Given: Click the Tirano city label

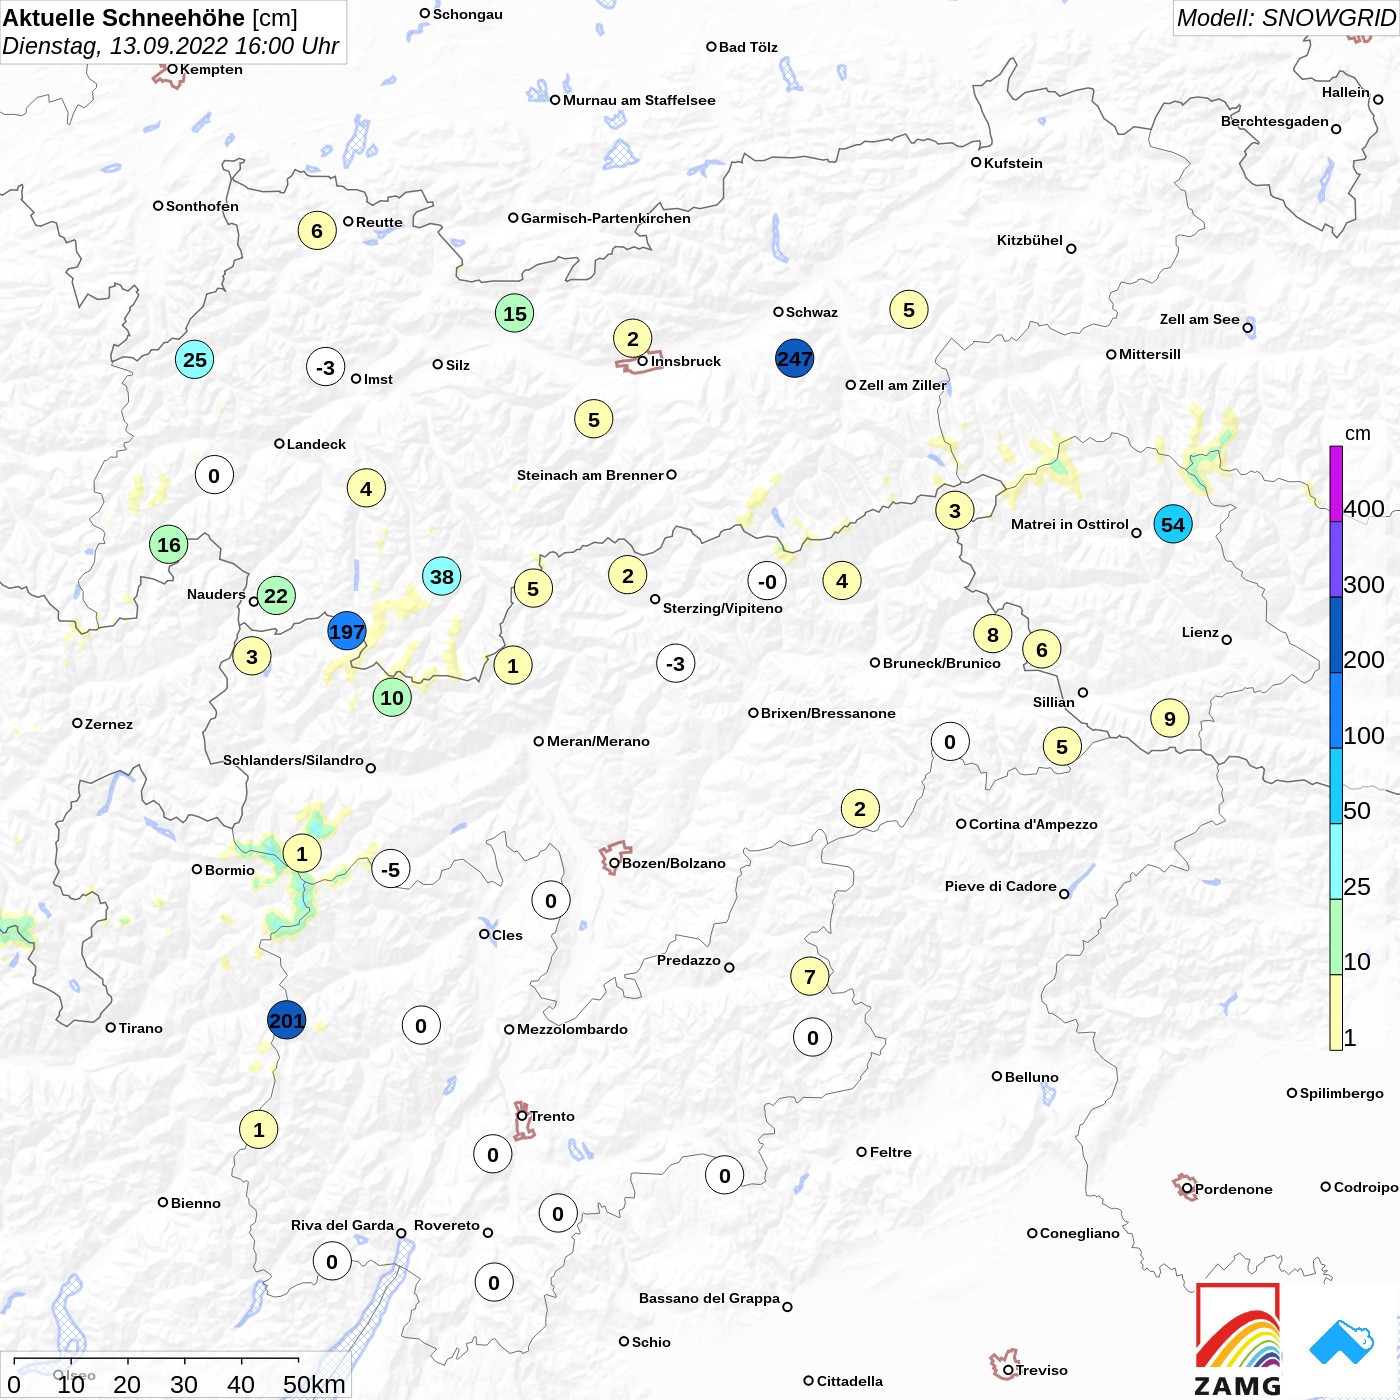Looking at the screenshot, I should [x=141, y=1028].
